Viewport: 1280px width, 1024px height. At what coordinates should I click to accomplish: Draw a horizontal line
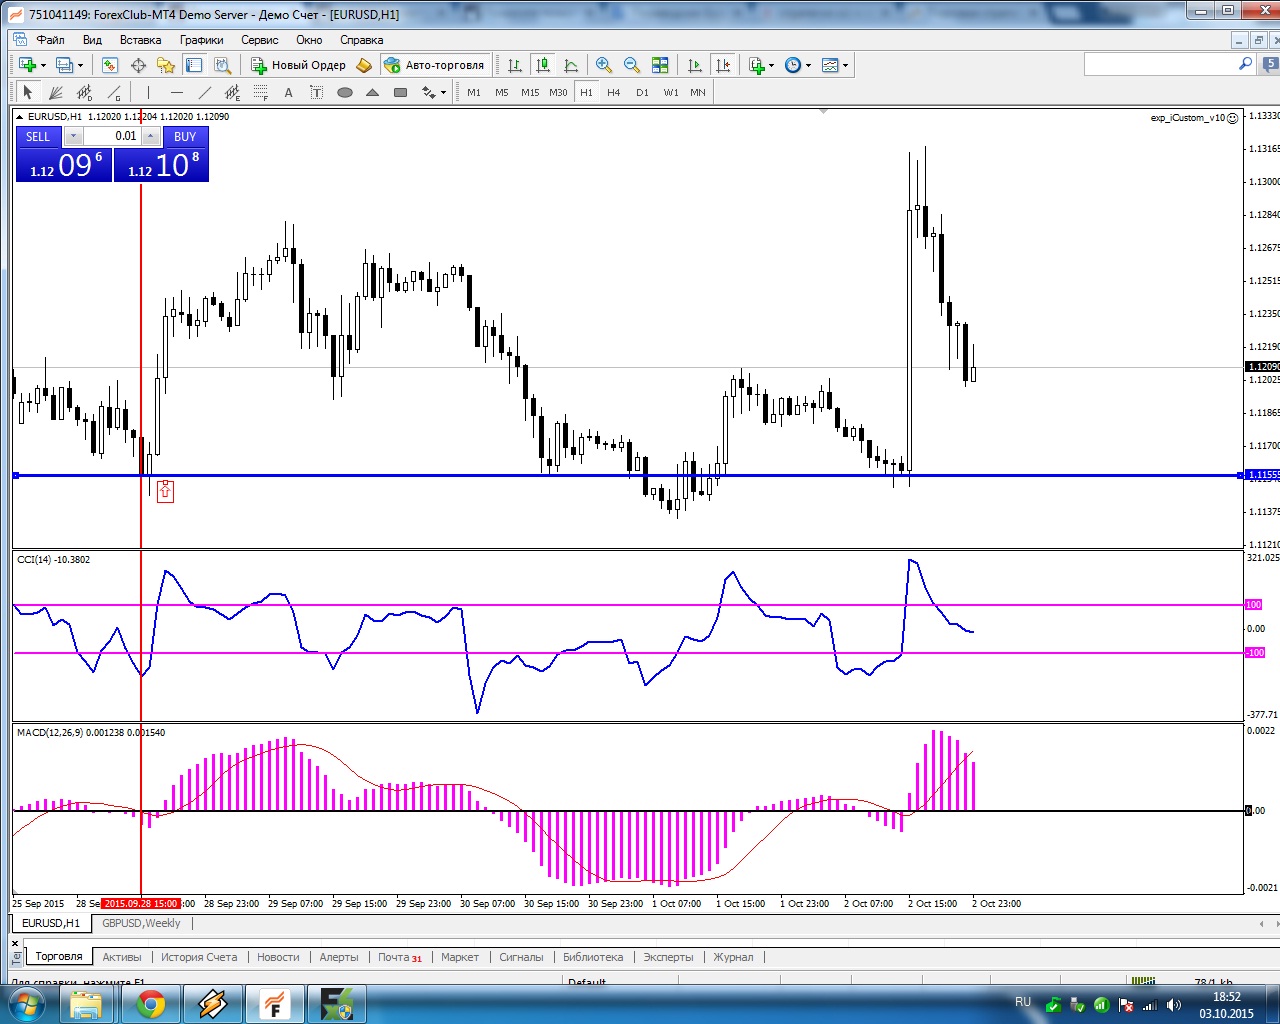[x=177, y=92]
